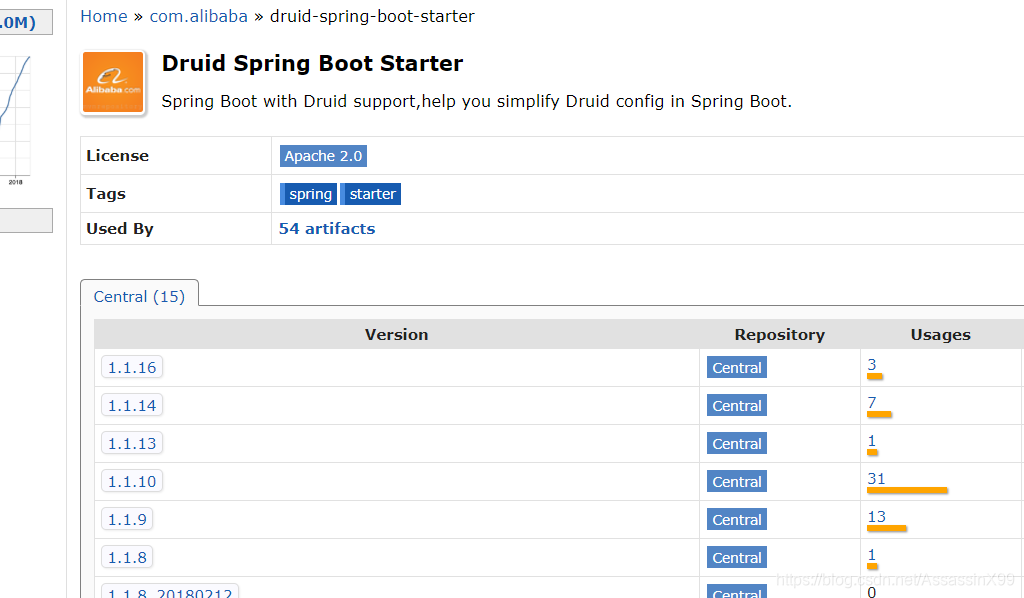Select the spring tag
The image size is (1024, 598).
(x=308, y=194)
